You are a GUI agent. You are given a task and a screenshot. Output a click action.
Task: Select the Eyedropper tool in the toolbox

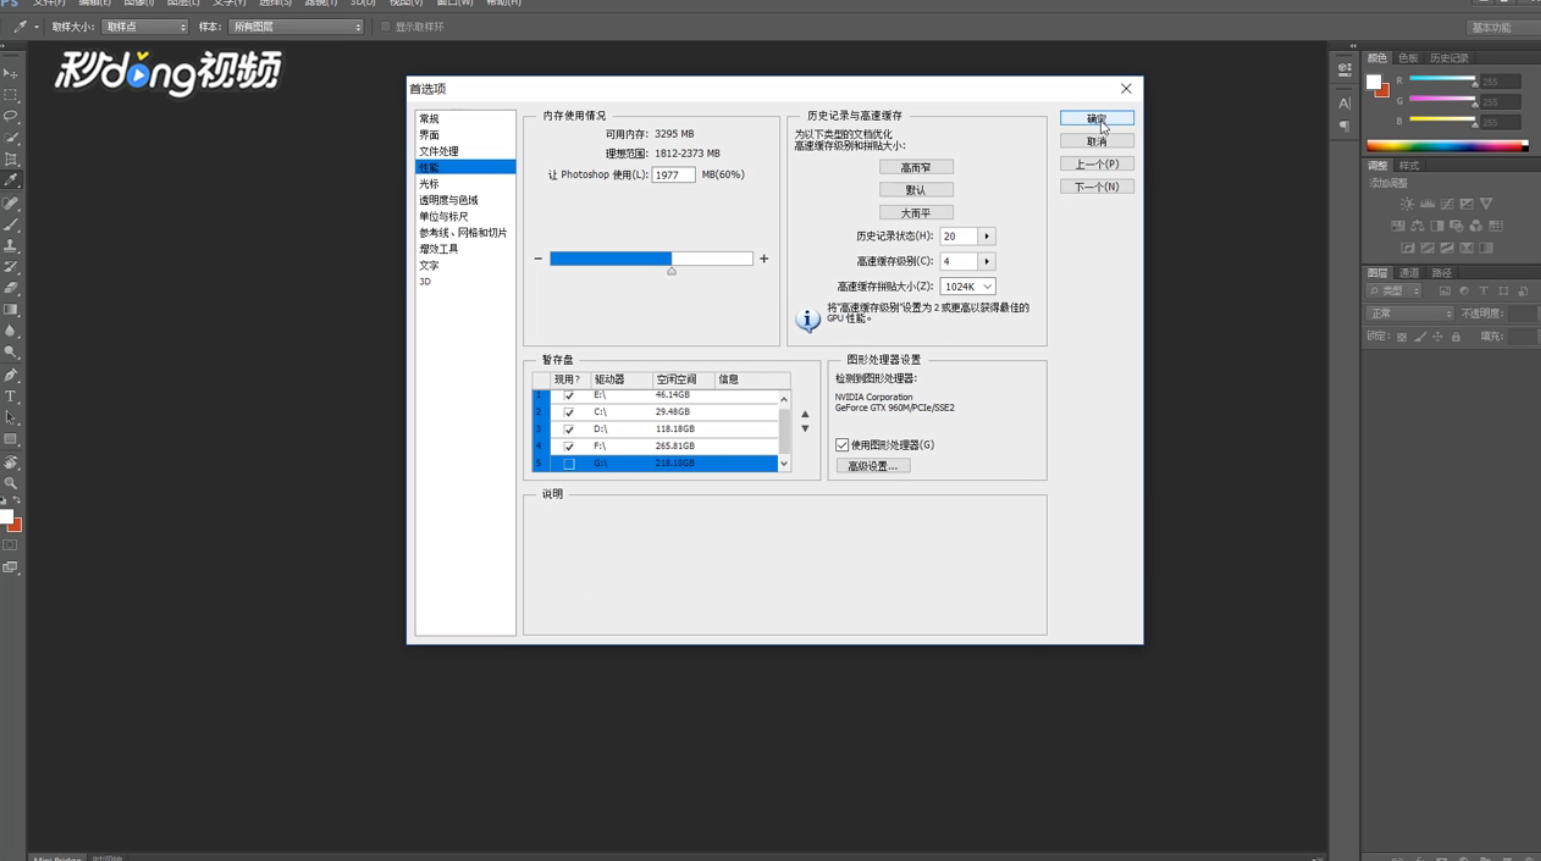pyautogui.click(x=11, y=181)
